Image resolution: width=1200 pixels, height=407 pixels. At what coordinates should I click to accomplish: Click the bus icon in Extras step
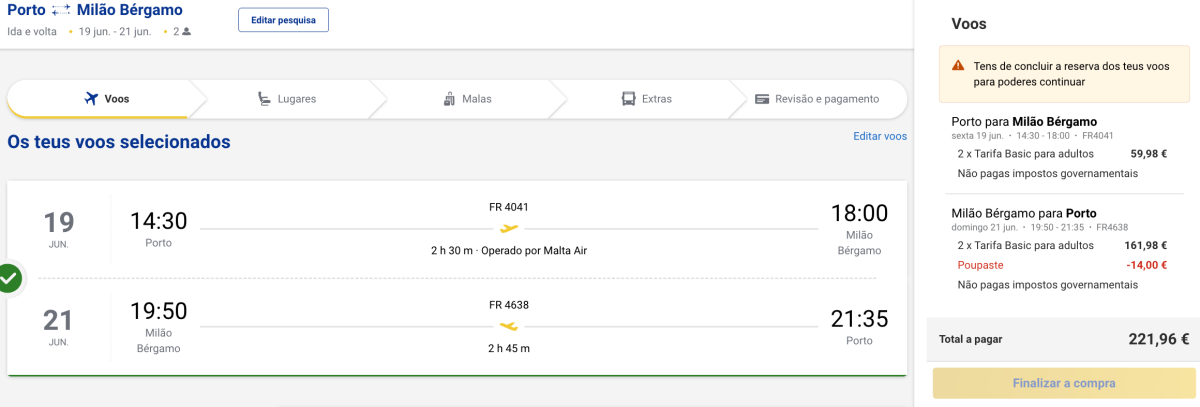tap(628, 99)
